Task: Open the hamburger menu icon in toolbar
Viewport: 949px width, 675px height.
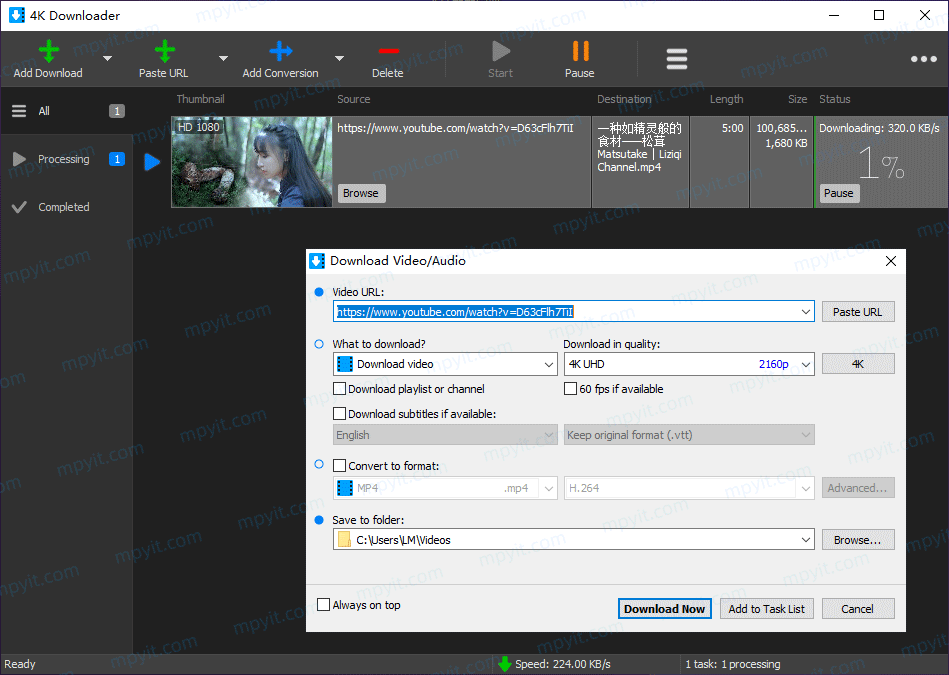Action: (677, 59)
